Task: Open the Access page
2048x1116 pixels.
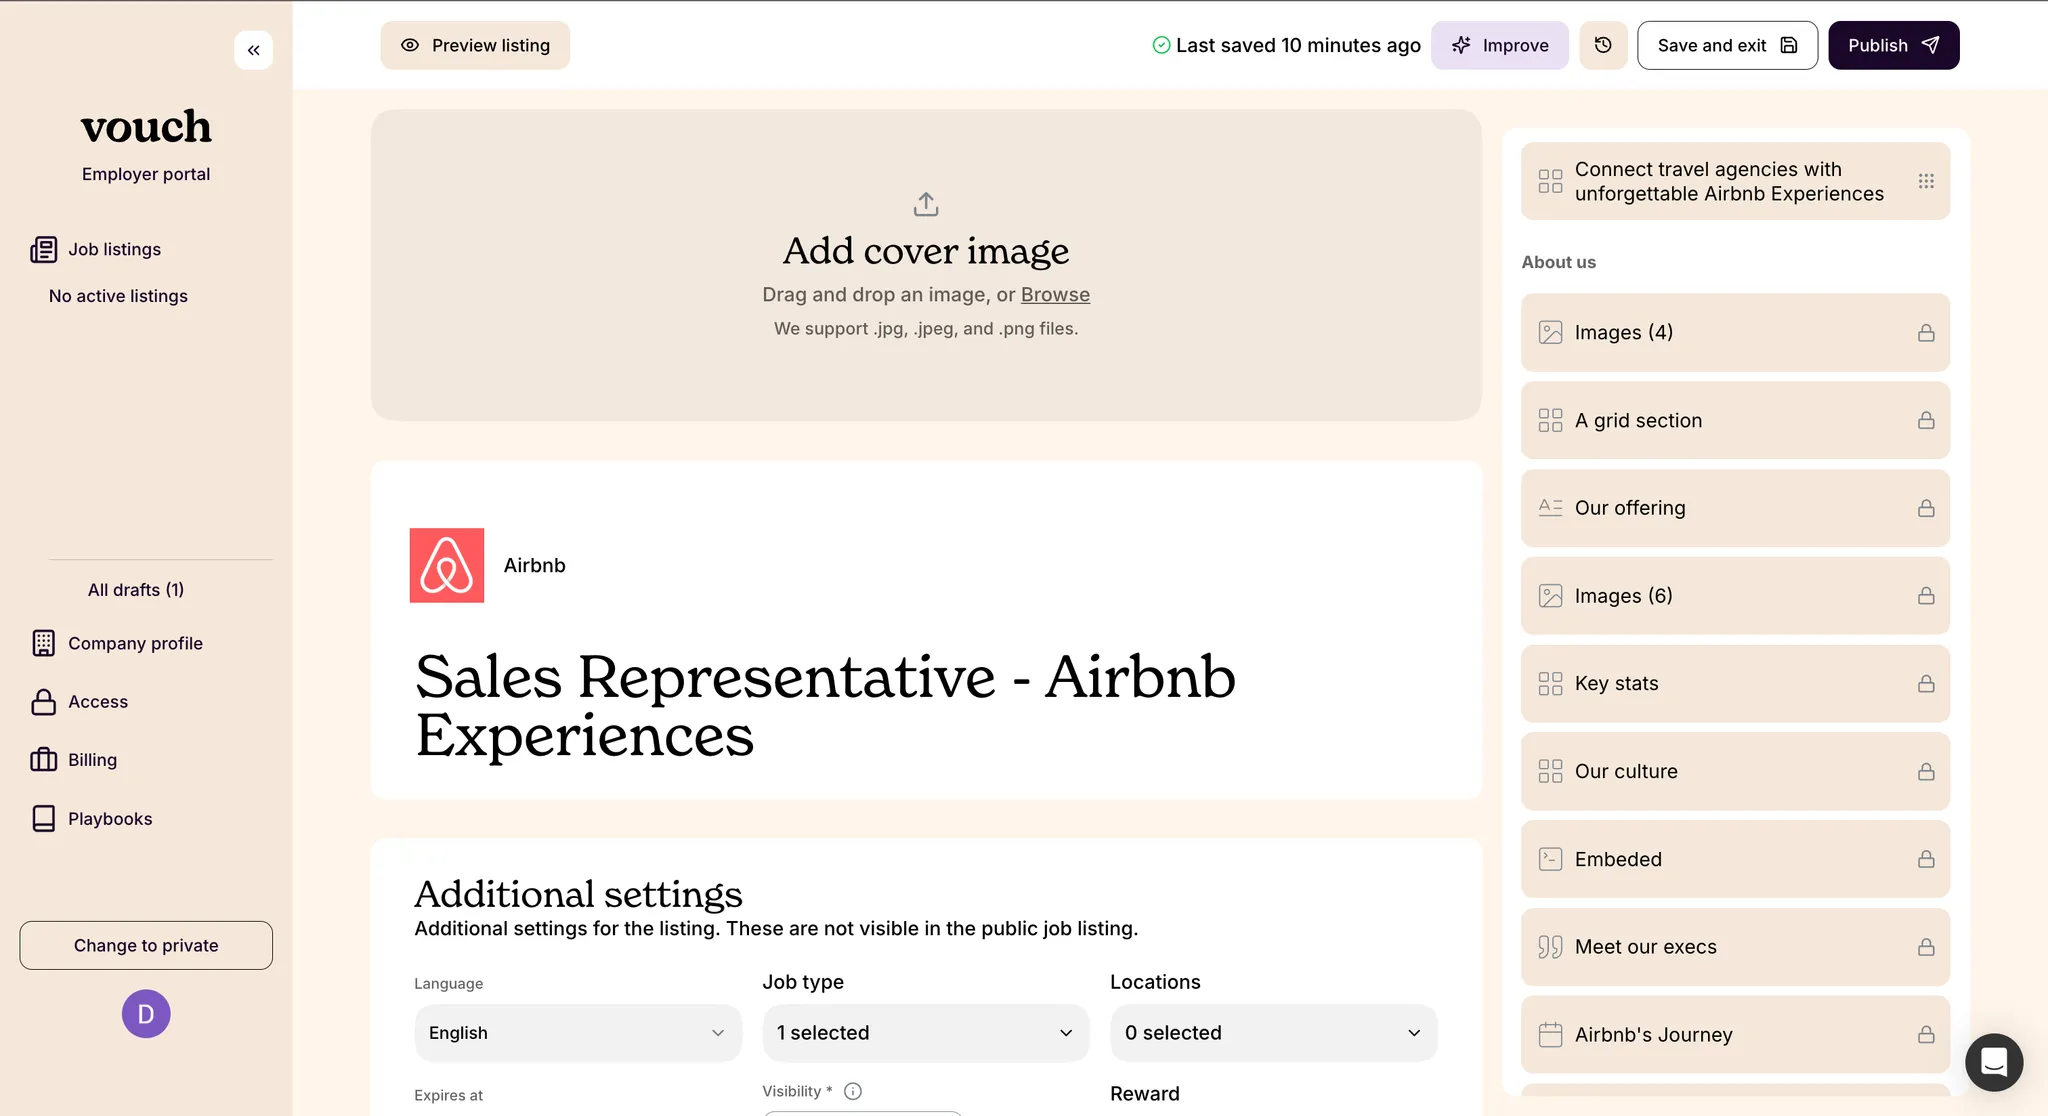Action: click(98, 702)
